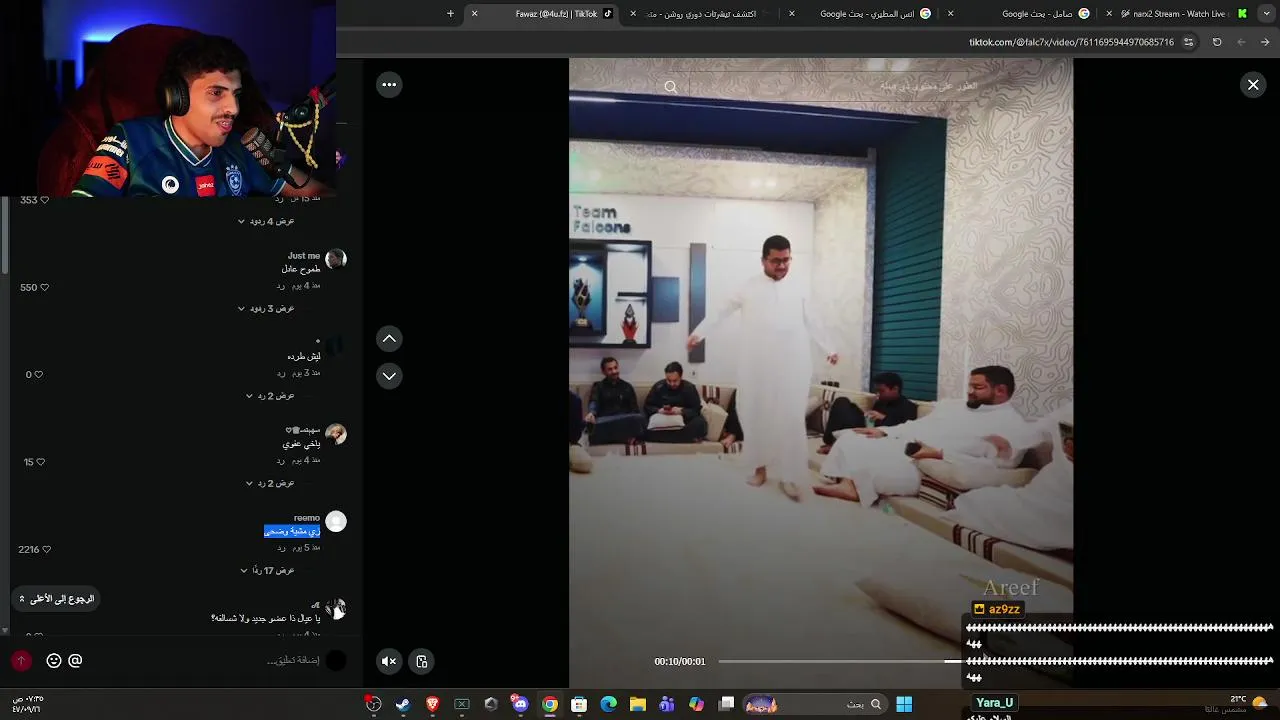Click the username Just me
The image size is (1280, 720).
click(x=304, y=256)
